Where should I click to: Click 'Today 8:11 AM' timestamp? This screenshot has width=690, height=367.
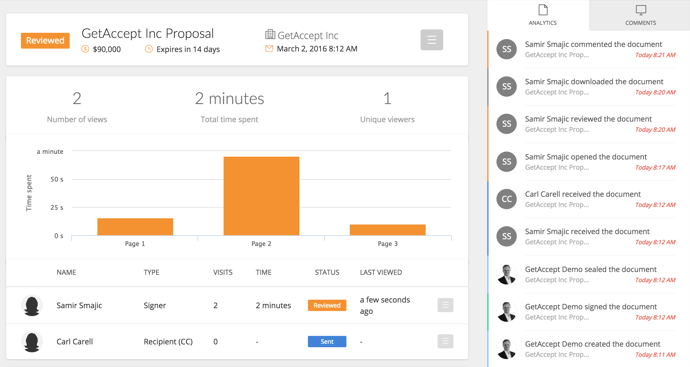[655, 355]
